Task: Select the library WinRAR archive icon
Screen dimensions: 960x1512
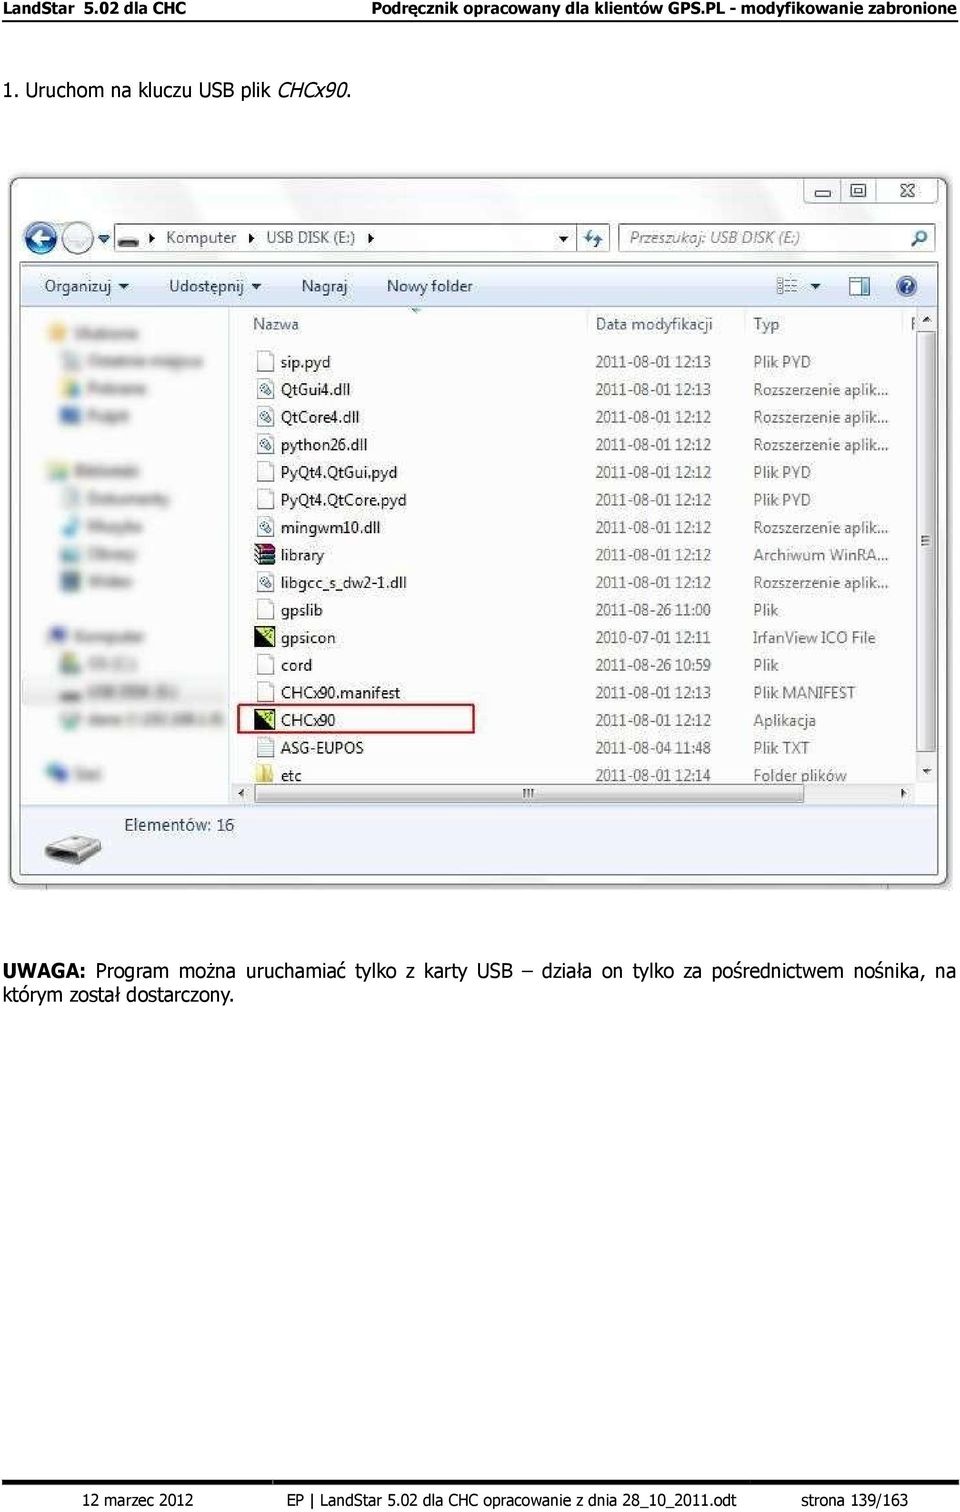Action: (x=265, y=554)
